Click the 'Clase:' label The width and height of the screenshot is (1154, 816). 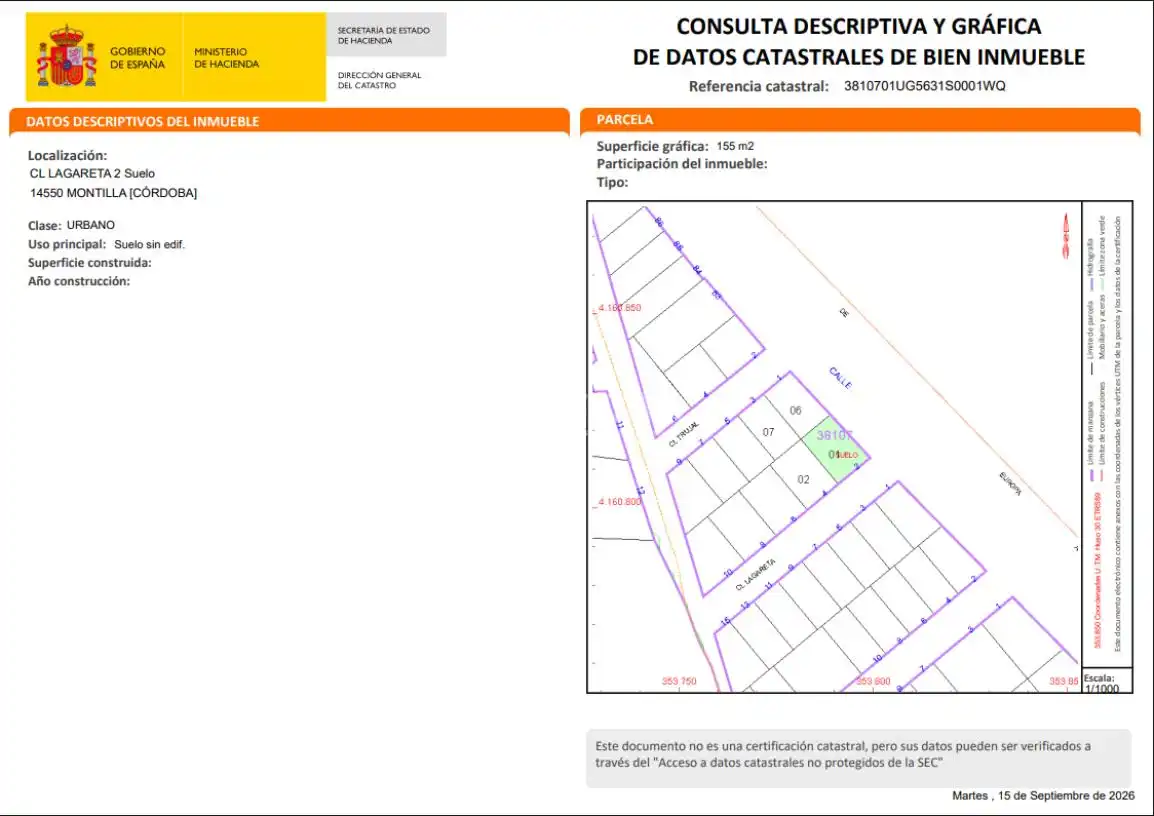tap(44, 225)
